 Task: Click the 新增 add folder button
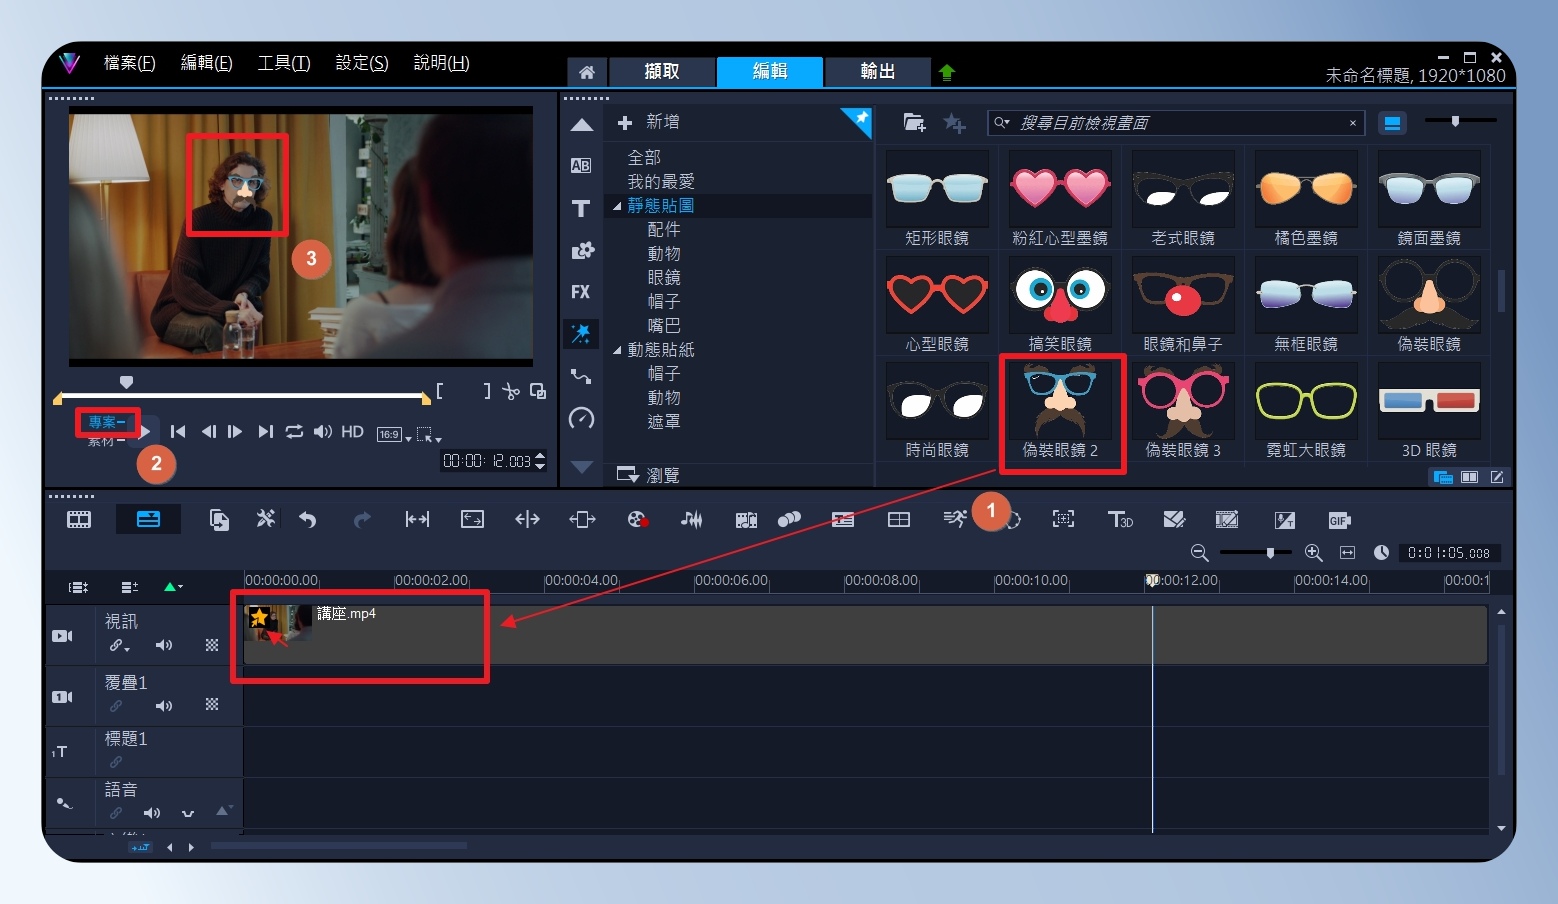click(648, 122)
